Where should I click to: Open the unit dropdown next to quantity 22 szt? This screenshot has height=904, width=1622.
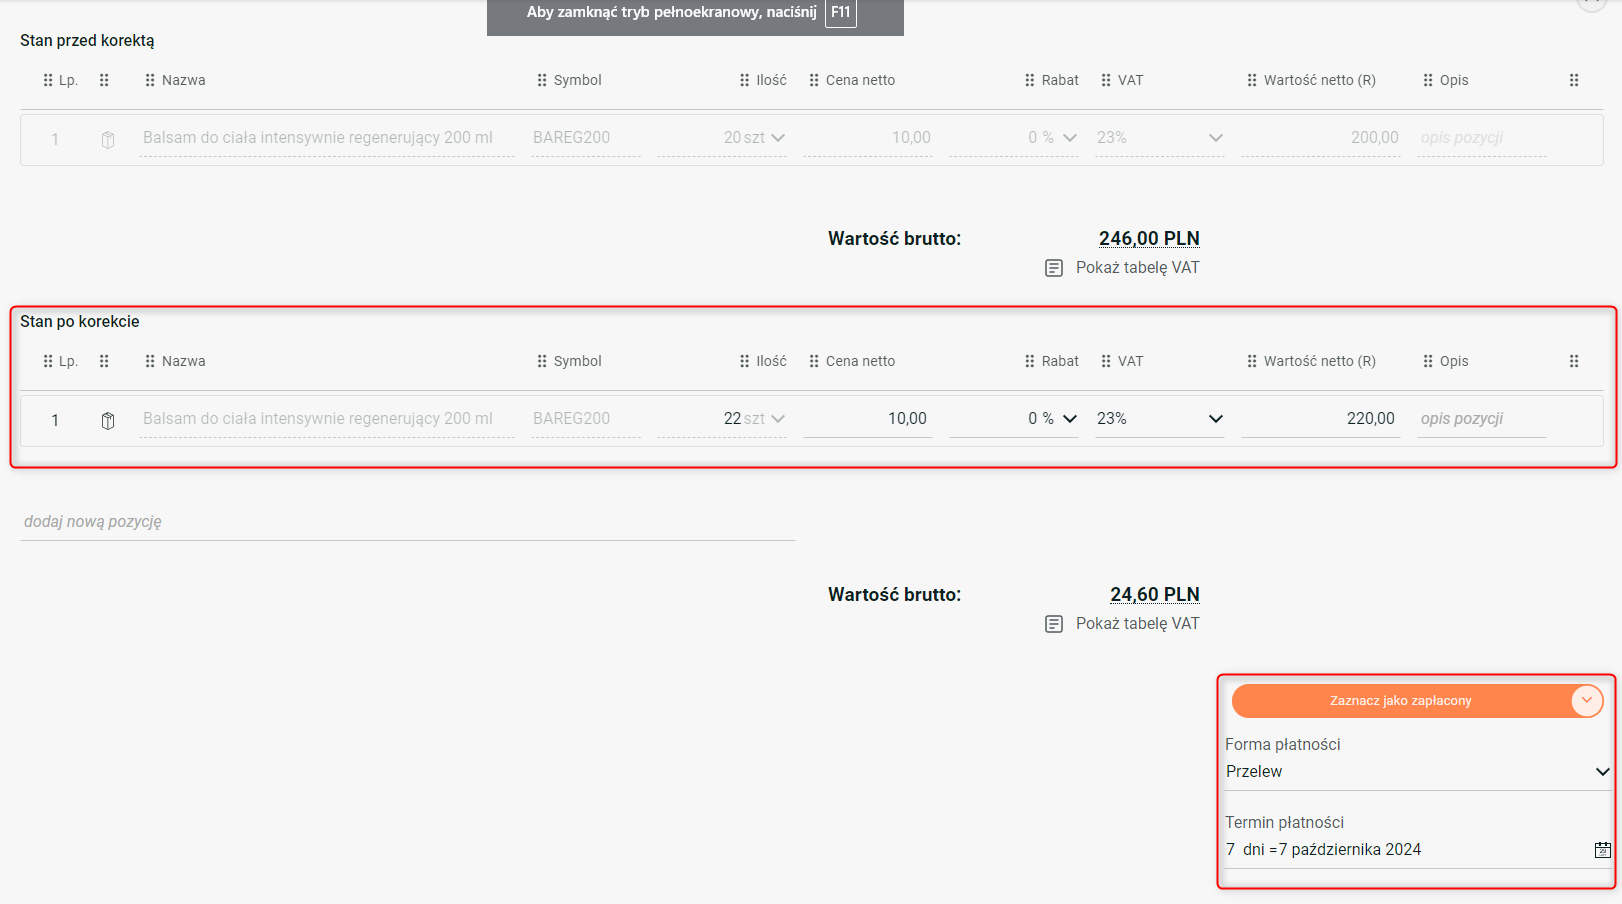778,419
